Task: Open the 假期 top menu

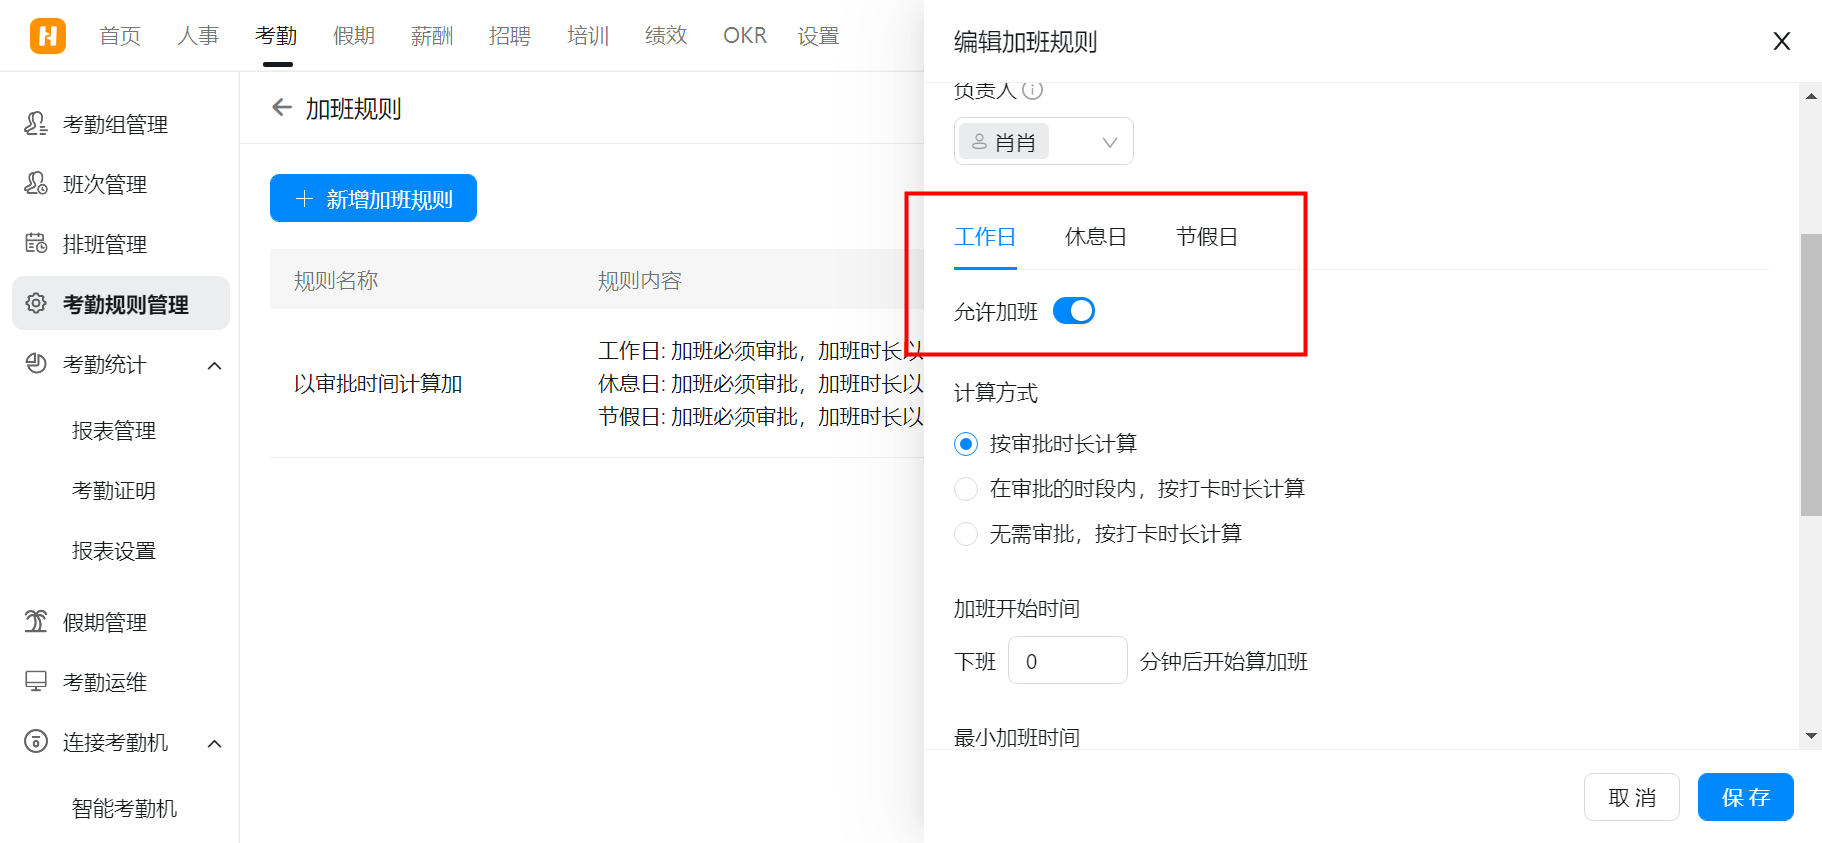Action: click(354, 36)
